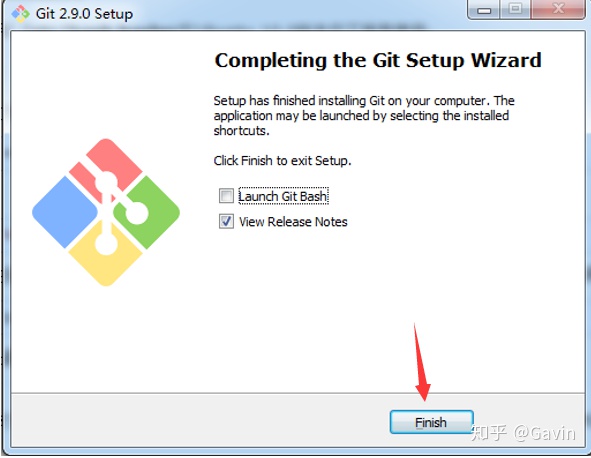The width and height of the screenshot is (591, 458).
Task: Click the 'View Release Notes' label text
Action: (293, 222)
